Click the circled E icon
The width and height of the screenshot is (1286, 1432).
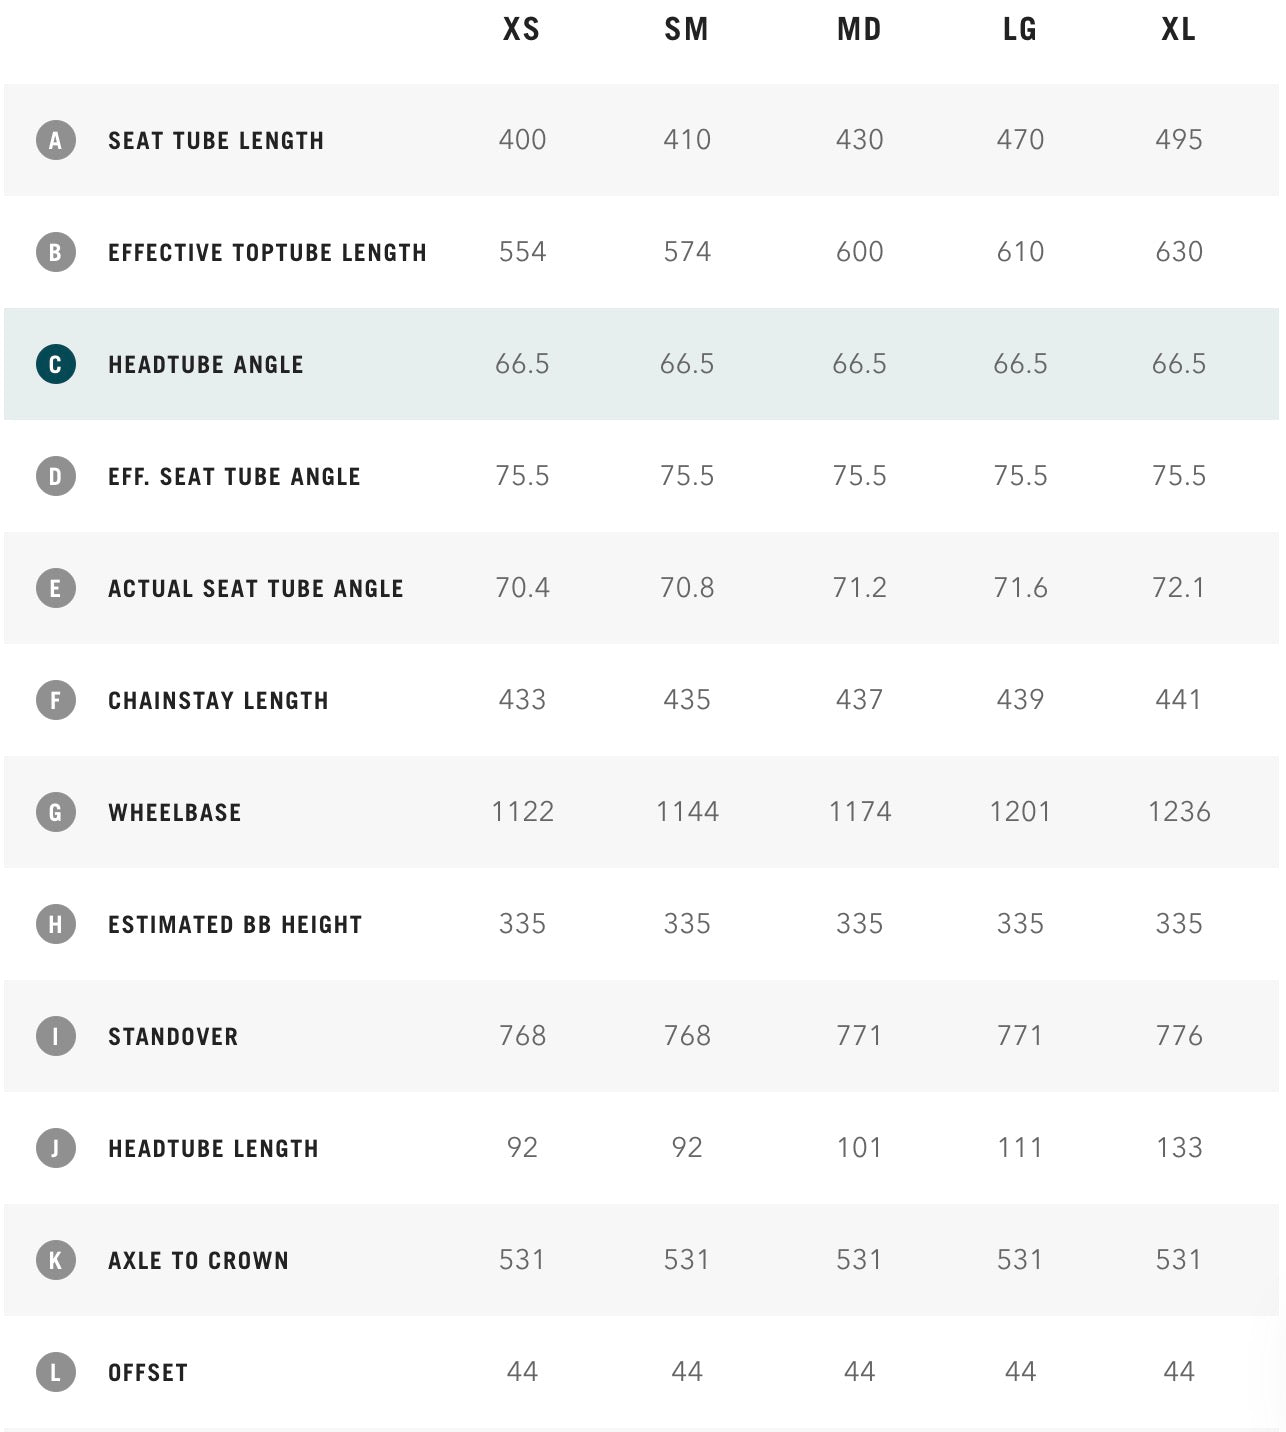tap(56, 588)
